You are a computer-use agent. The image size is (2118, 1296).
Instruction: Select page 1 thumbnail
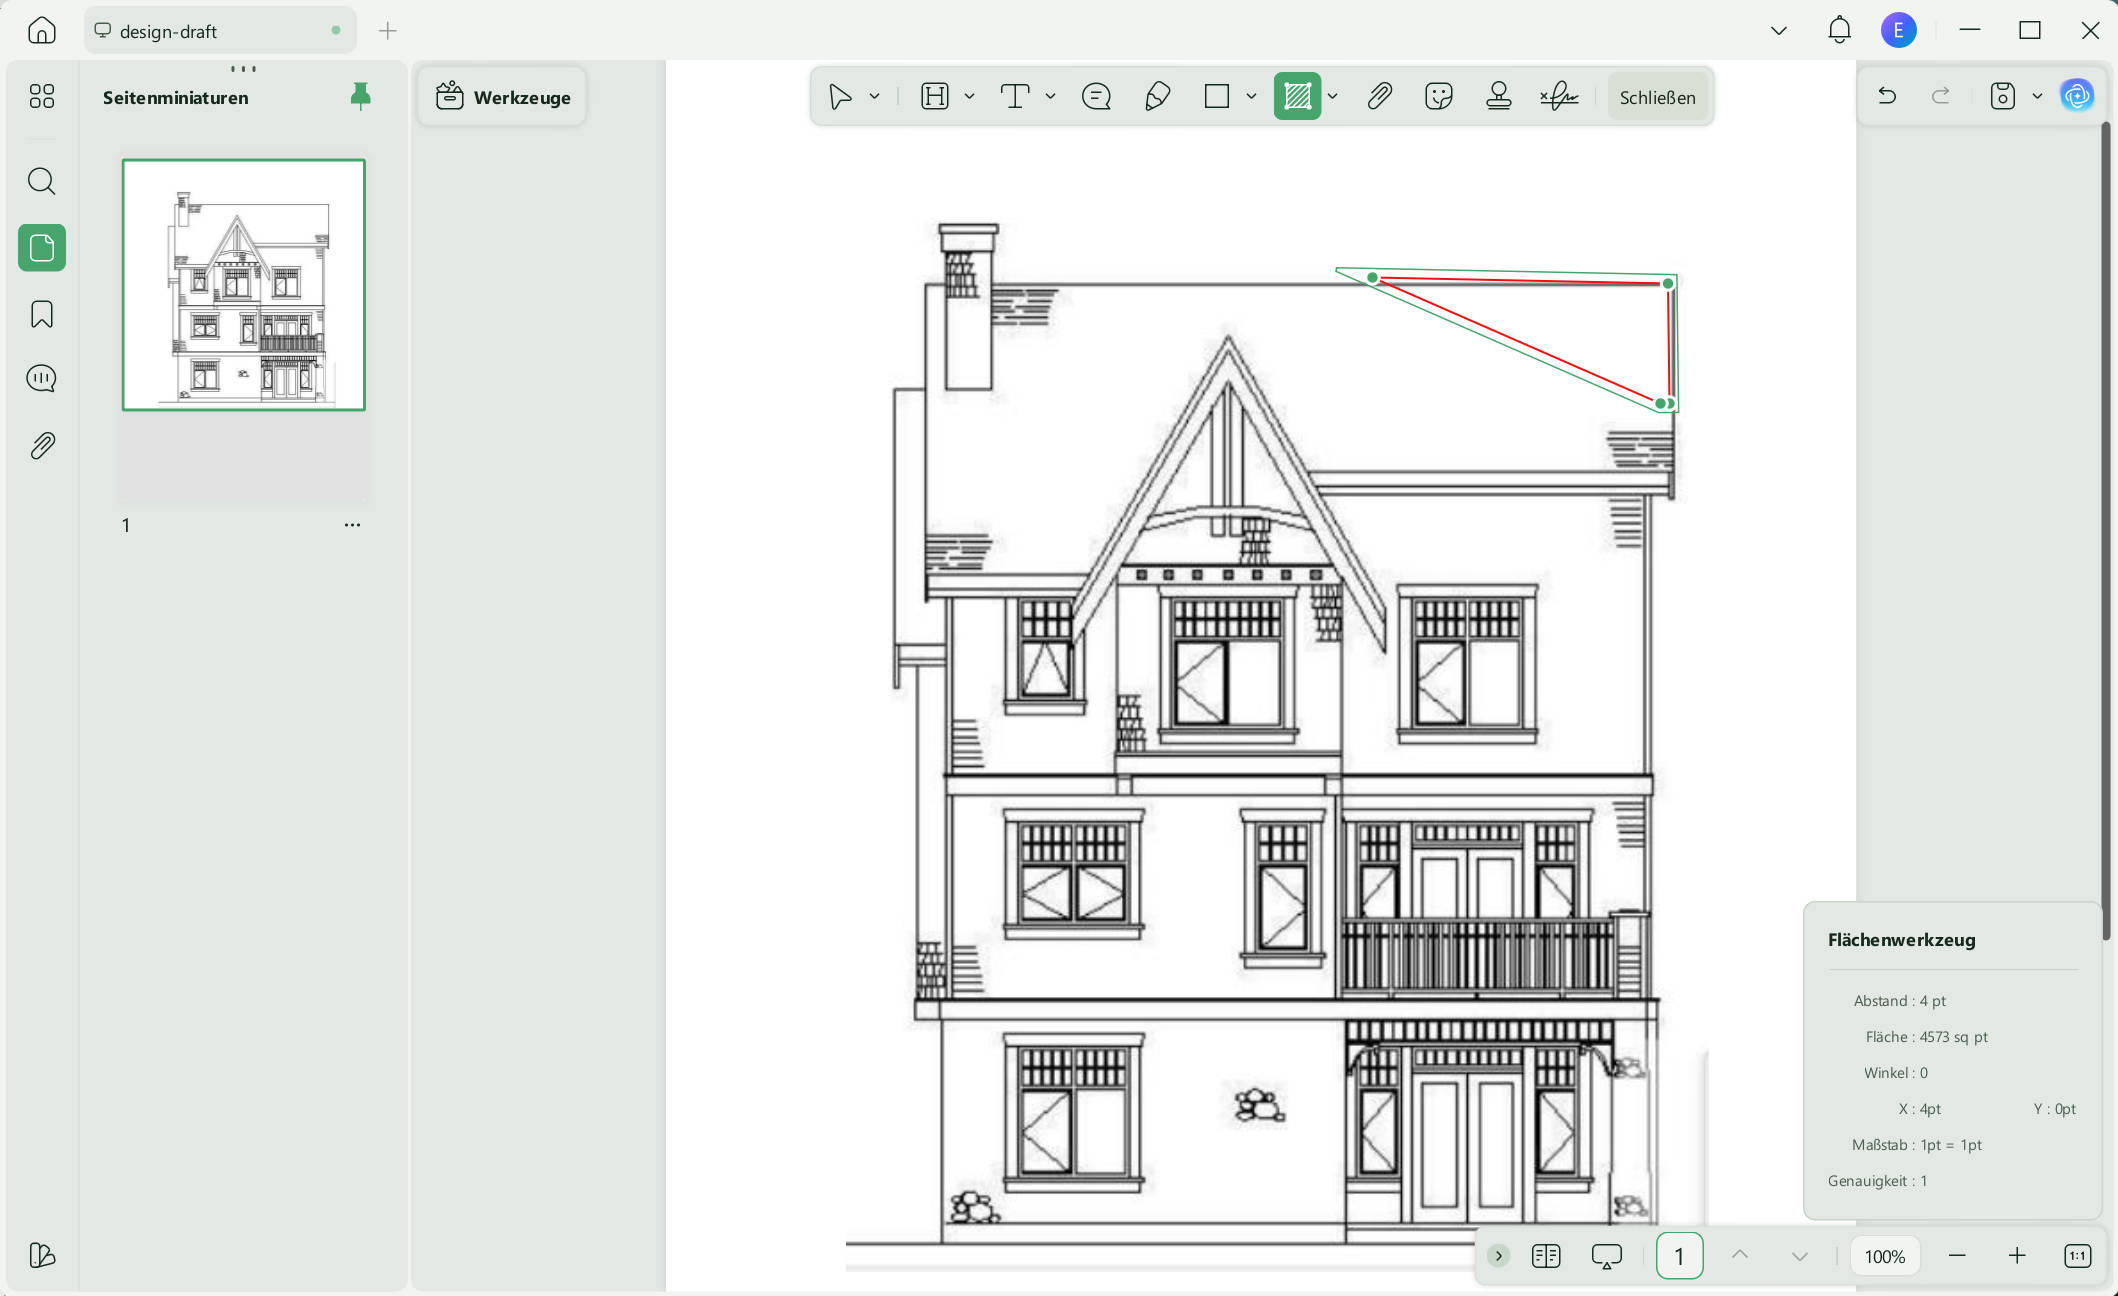pos(244,285)
